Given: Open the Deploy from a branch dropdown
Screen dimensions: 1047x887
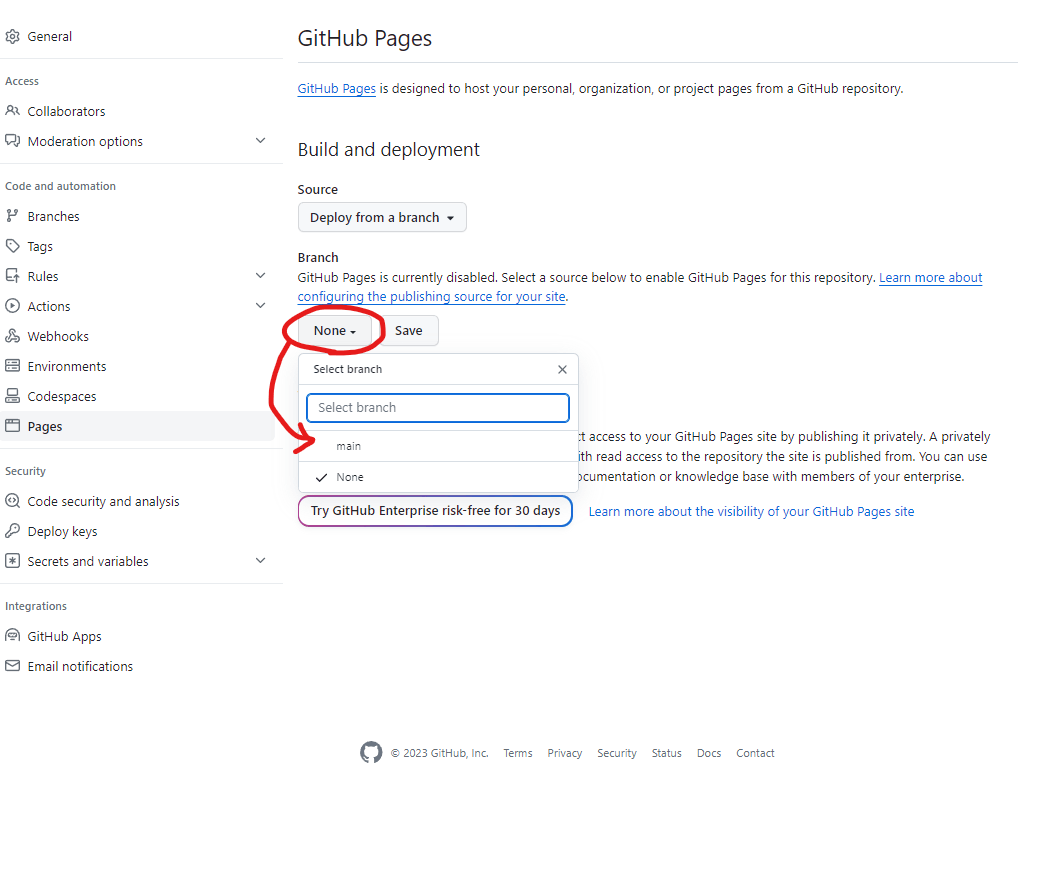Looking at the screenshot, I should (382, 217).
